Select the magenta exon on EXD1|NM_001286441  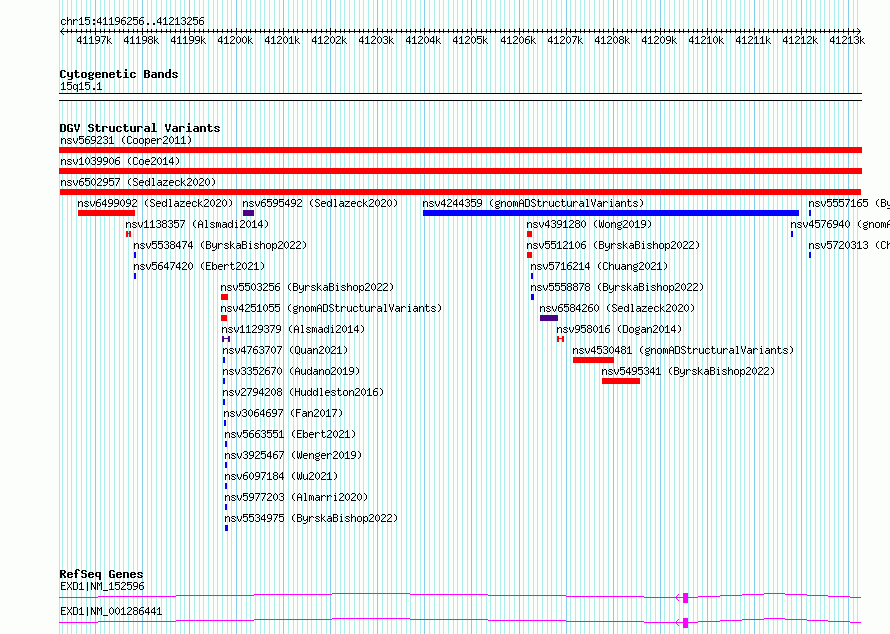pos(686,623)
